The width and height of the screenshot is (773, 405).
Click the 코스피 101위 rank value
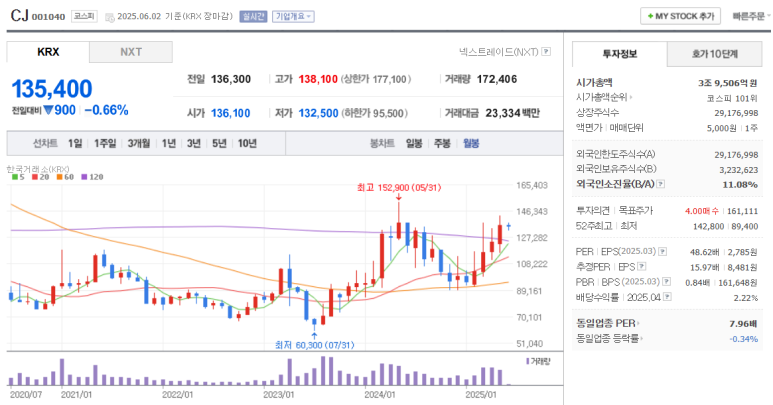pos(732,99)
